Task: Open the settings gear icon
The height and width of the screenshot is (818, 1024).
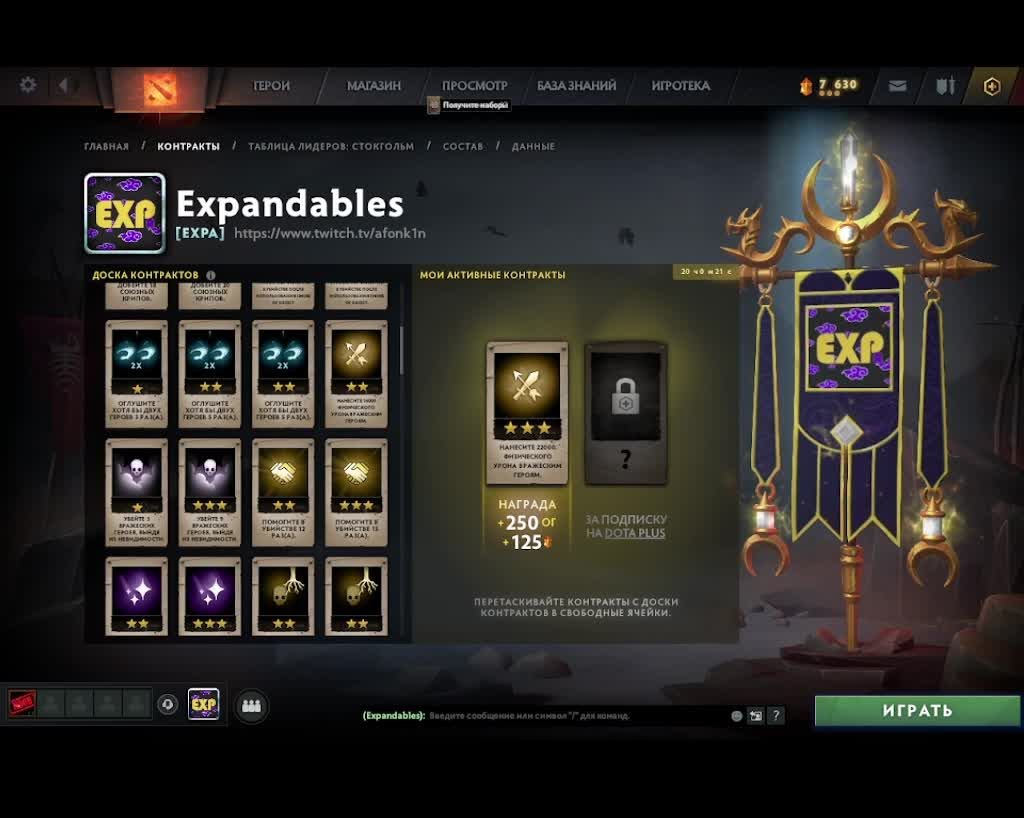Action: pos(28,85)
